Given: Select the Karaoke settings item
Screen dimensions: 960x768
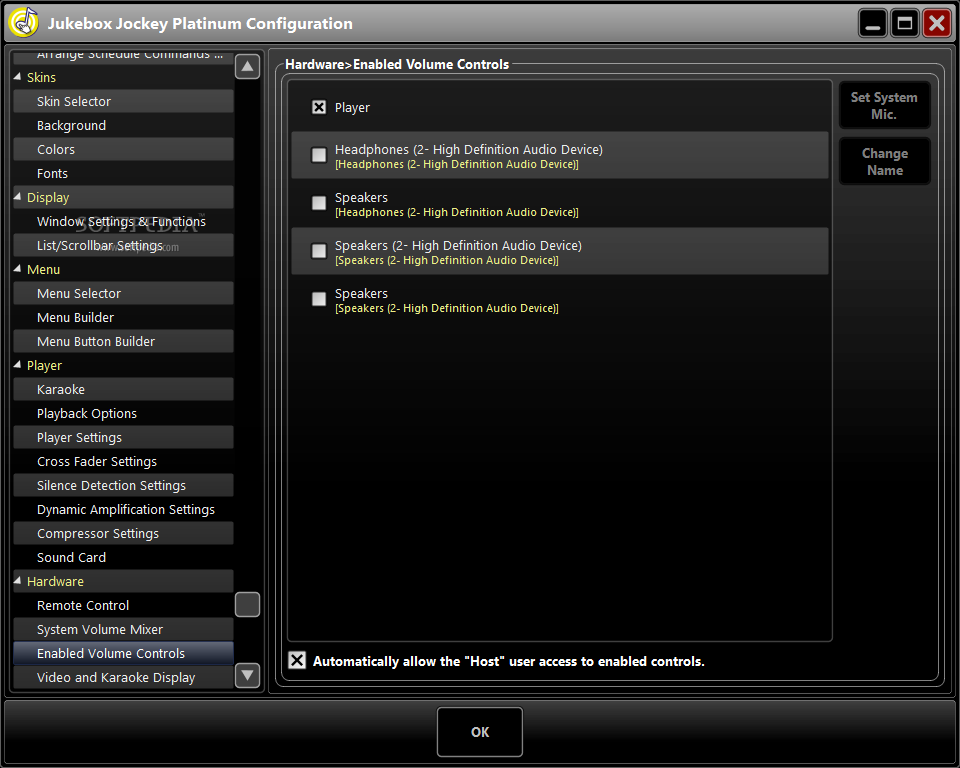Looking at the screenshot, I should point(123,389).
